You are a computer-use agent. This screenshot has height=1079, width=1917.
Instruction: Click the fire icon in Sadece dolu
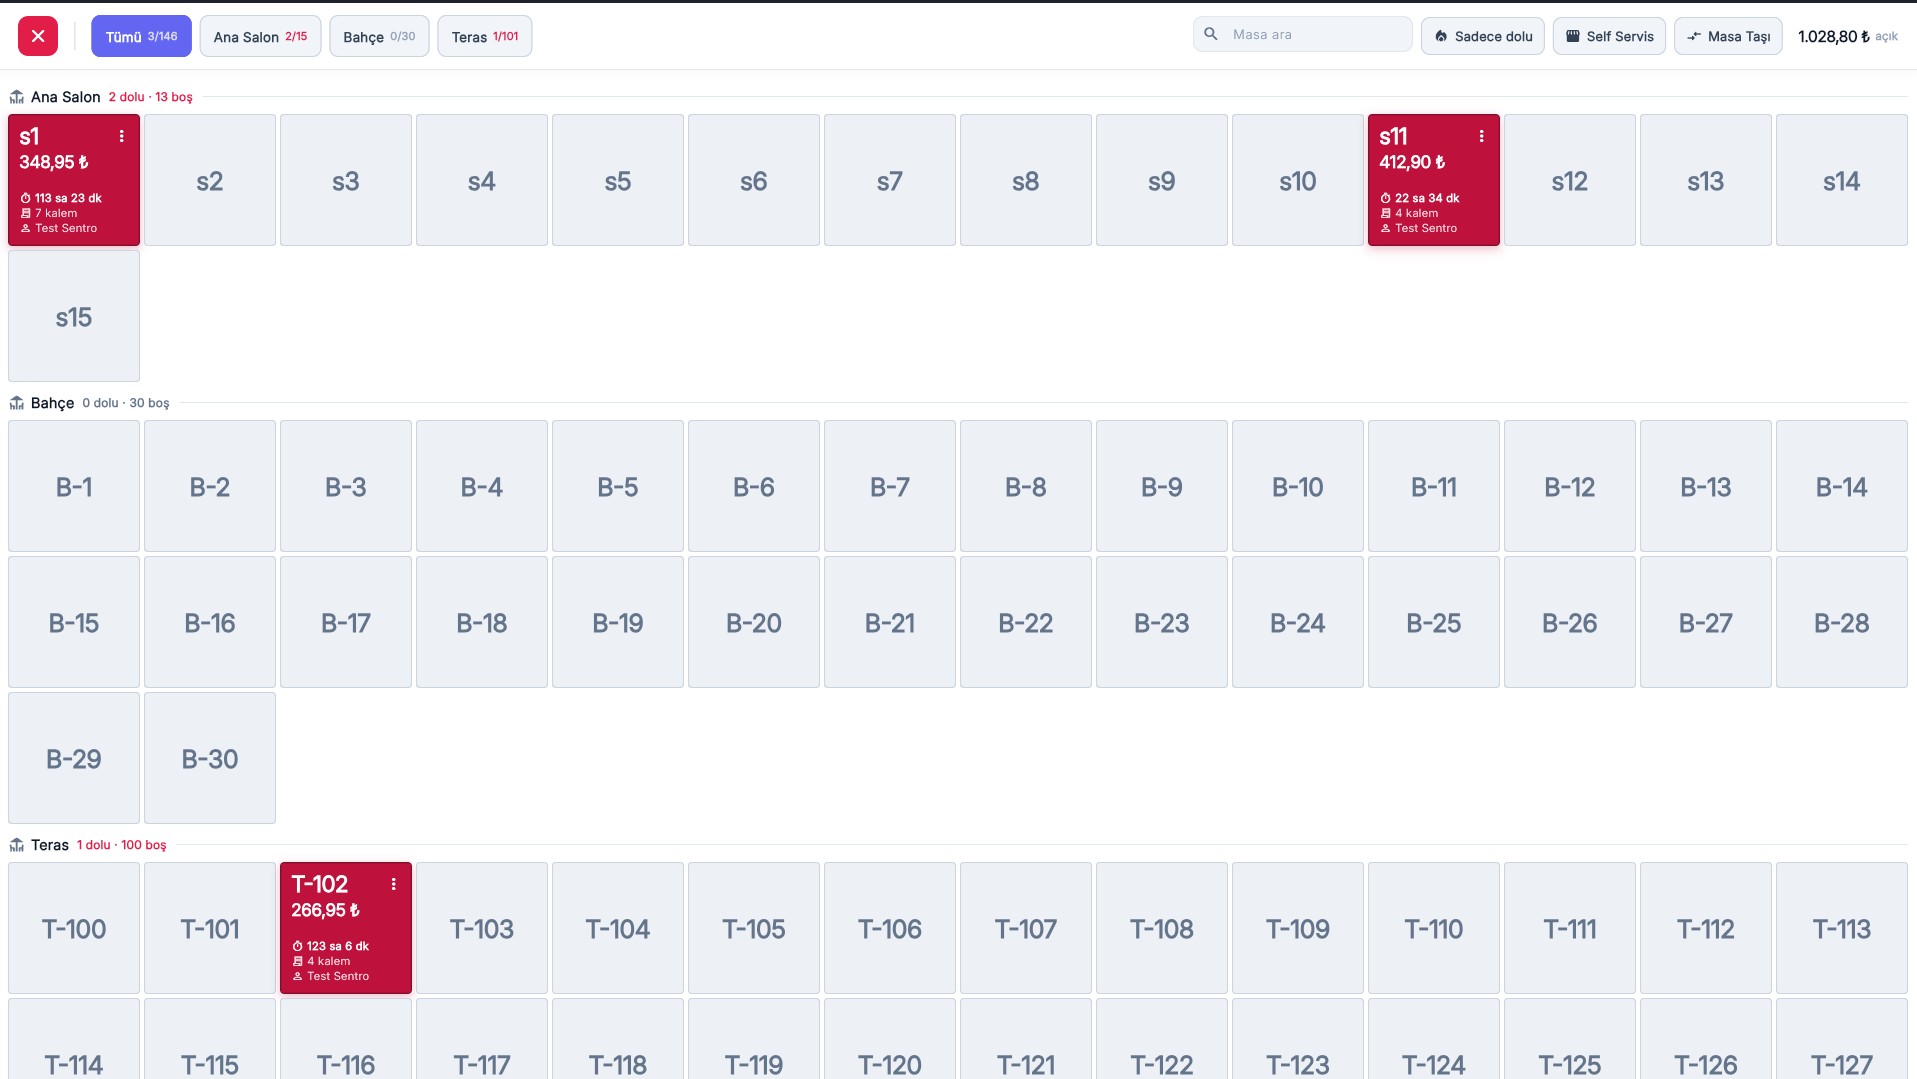(1441, 36)
